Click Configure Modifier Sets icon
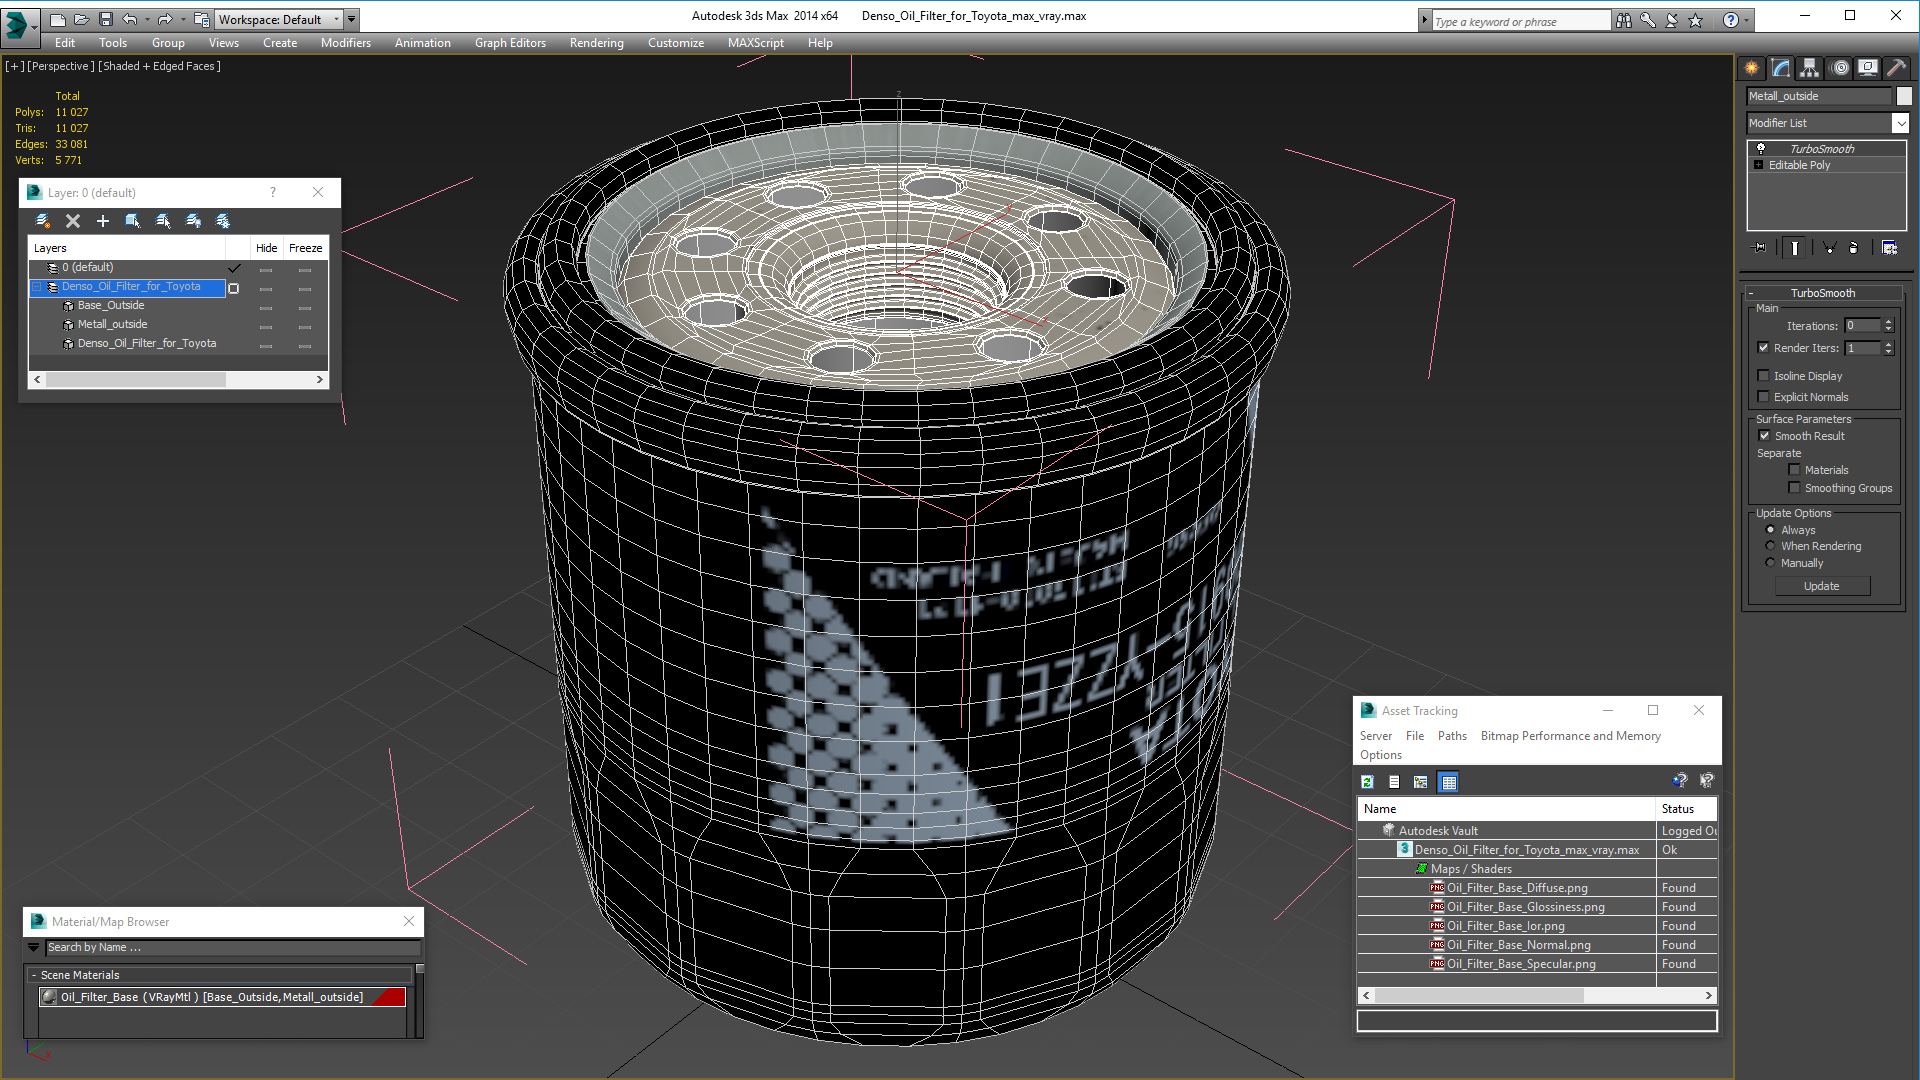This screenshot has height=1080, width=1920. (1889, 247)
